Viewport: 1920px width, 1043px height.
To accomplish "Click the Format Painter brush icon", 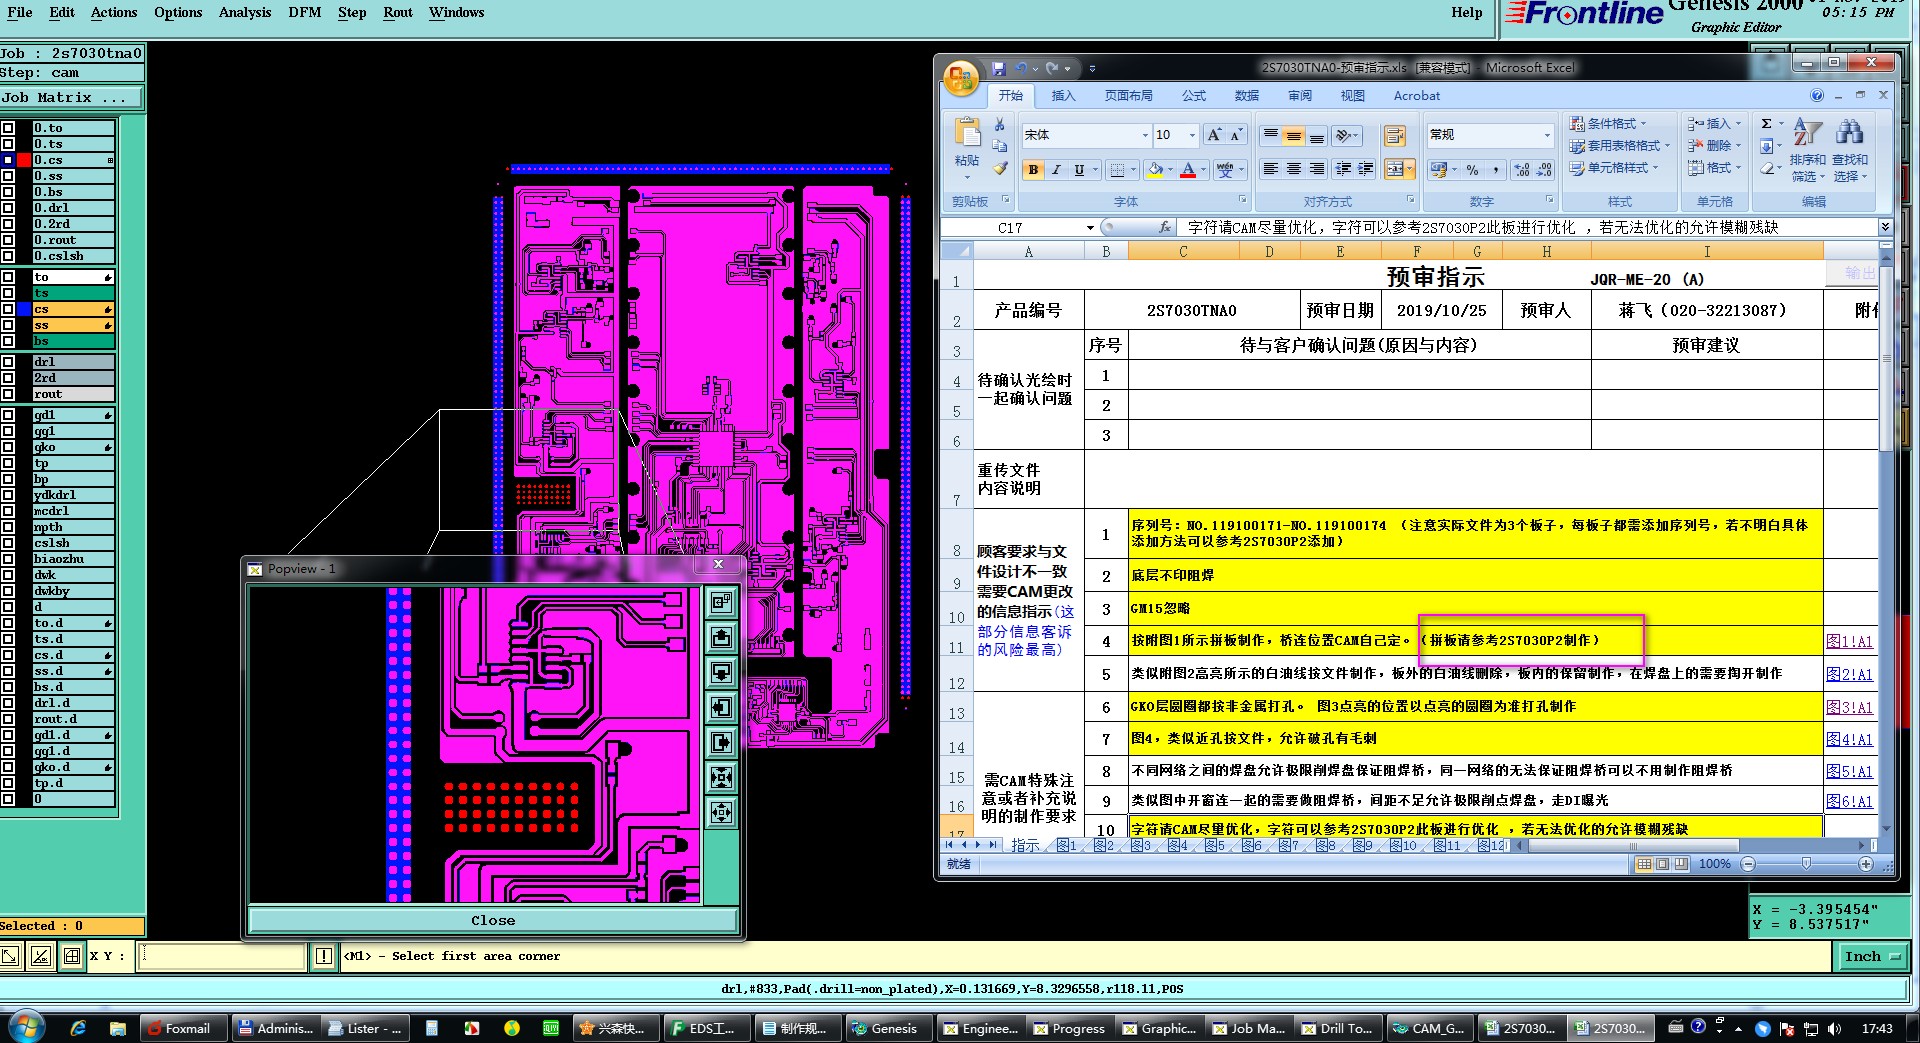I will coord(999,168).
